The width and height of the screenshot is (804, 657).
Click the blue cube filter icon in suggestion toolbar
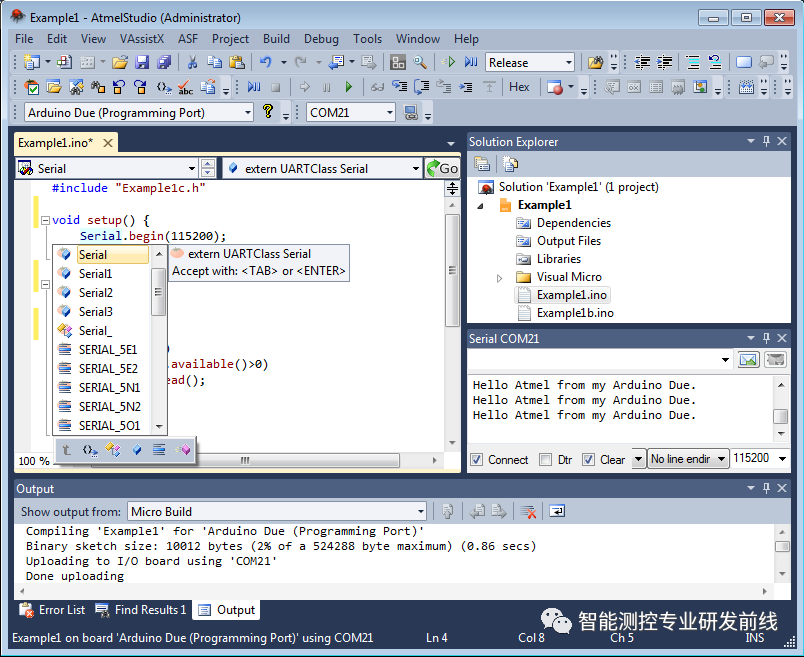(x=137, y=450)
